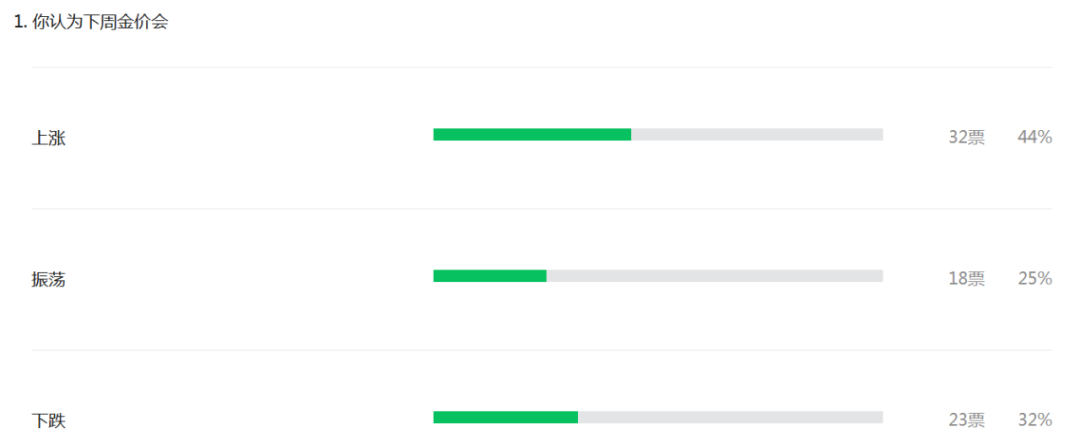Click the 32票 vote count
The height and width of the screenshot is (440, 1080).
click(x=966, y=138)
